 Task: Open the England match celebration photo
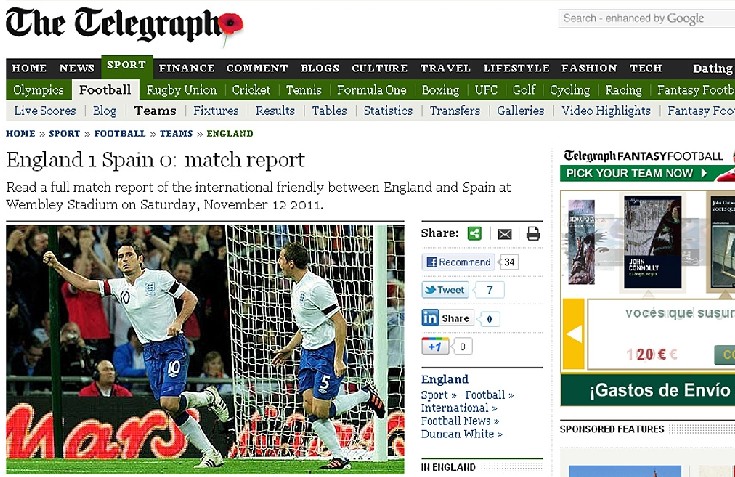tap(205, 349)
